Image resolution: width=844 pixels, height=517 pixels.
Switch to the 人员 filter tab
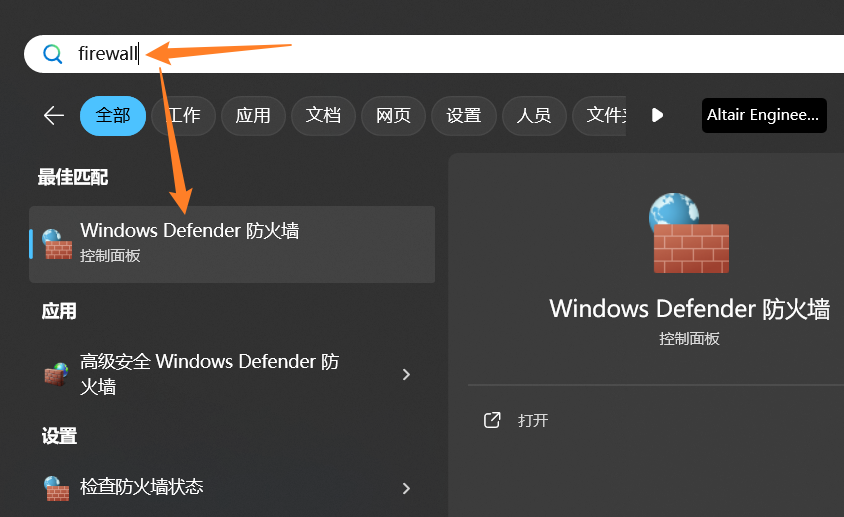(534, 115)
